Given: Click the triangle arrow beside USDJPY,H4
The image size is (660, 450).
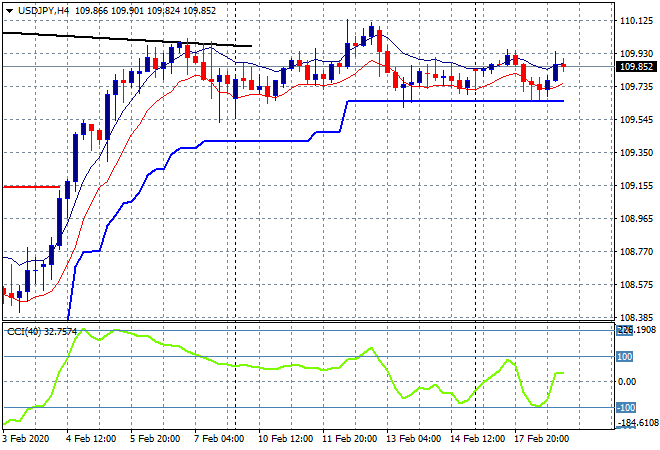Looking at the screenshot, I should [x=9, y=9].
